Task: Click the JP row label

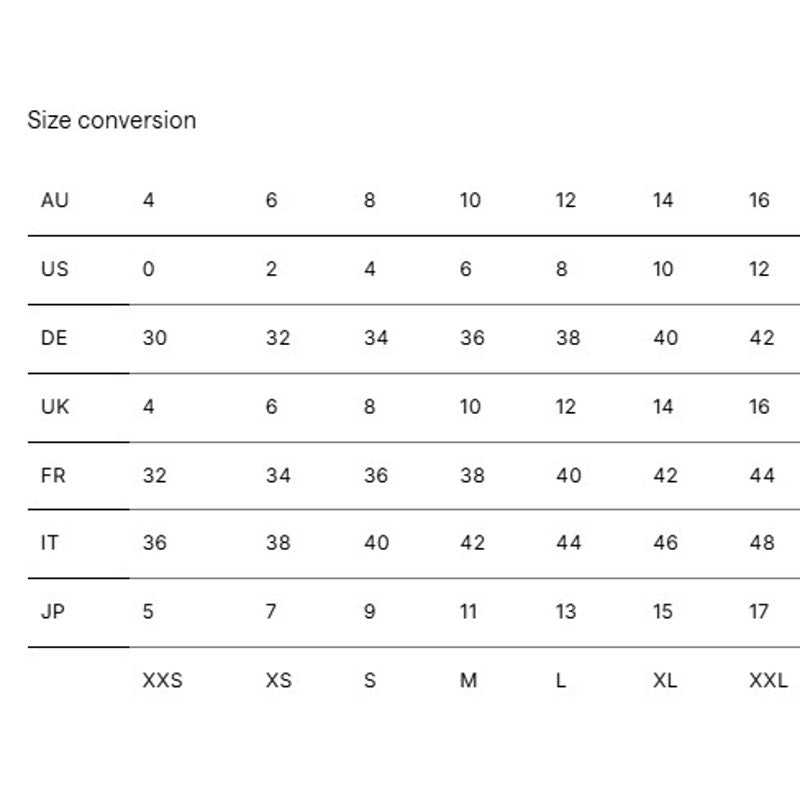Action: click(53, 611)
